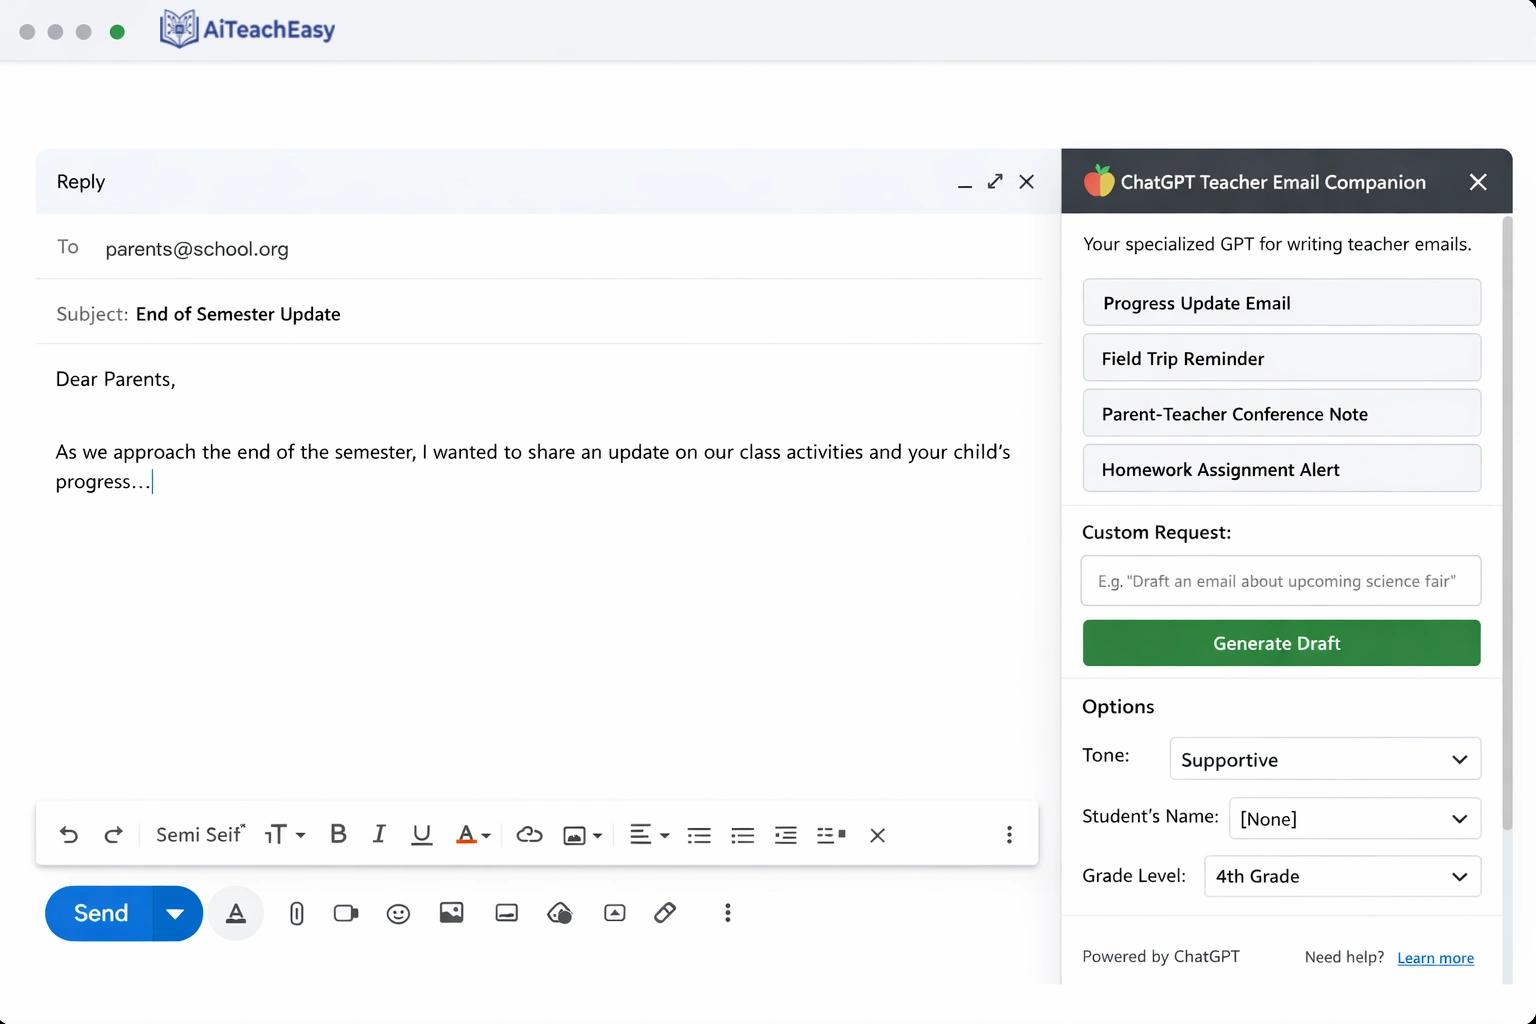Open the Learn more help link
This screenshot has height=1024, width=1536.
1435,957
